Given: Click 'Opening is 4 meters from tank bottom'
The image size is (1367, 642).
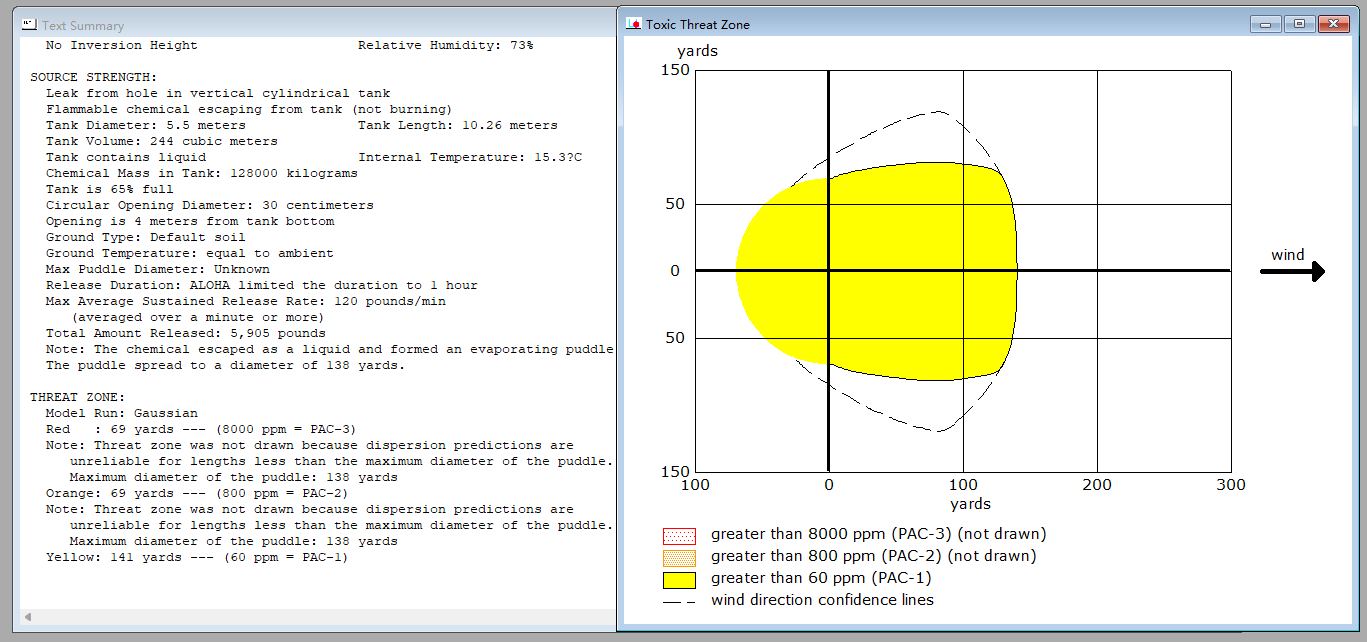Looking at the screenshot, I should click(x=190, y=221).
